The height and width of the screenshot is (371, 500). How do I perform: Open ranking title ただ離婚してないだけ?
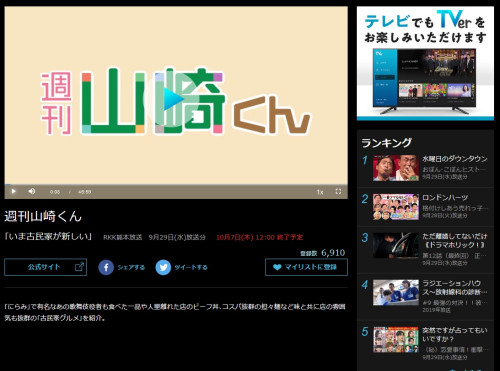(455, 241)
